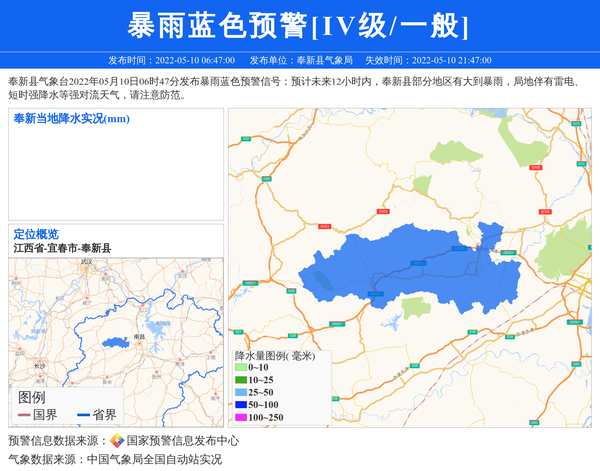The image size is (600, 471).
Task: Select the 50~100 dark blue legend swatch
Action: click(241, 405)
